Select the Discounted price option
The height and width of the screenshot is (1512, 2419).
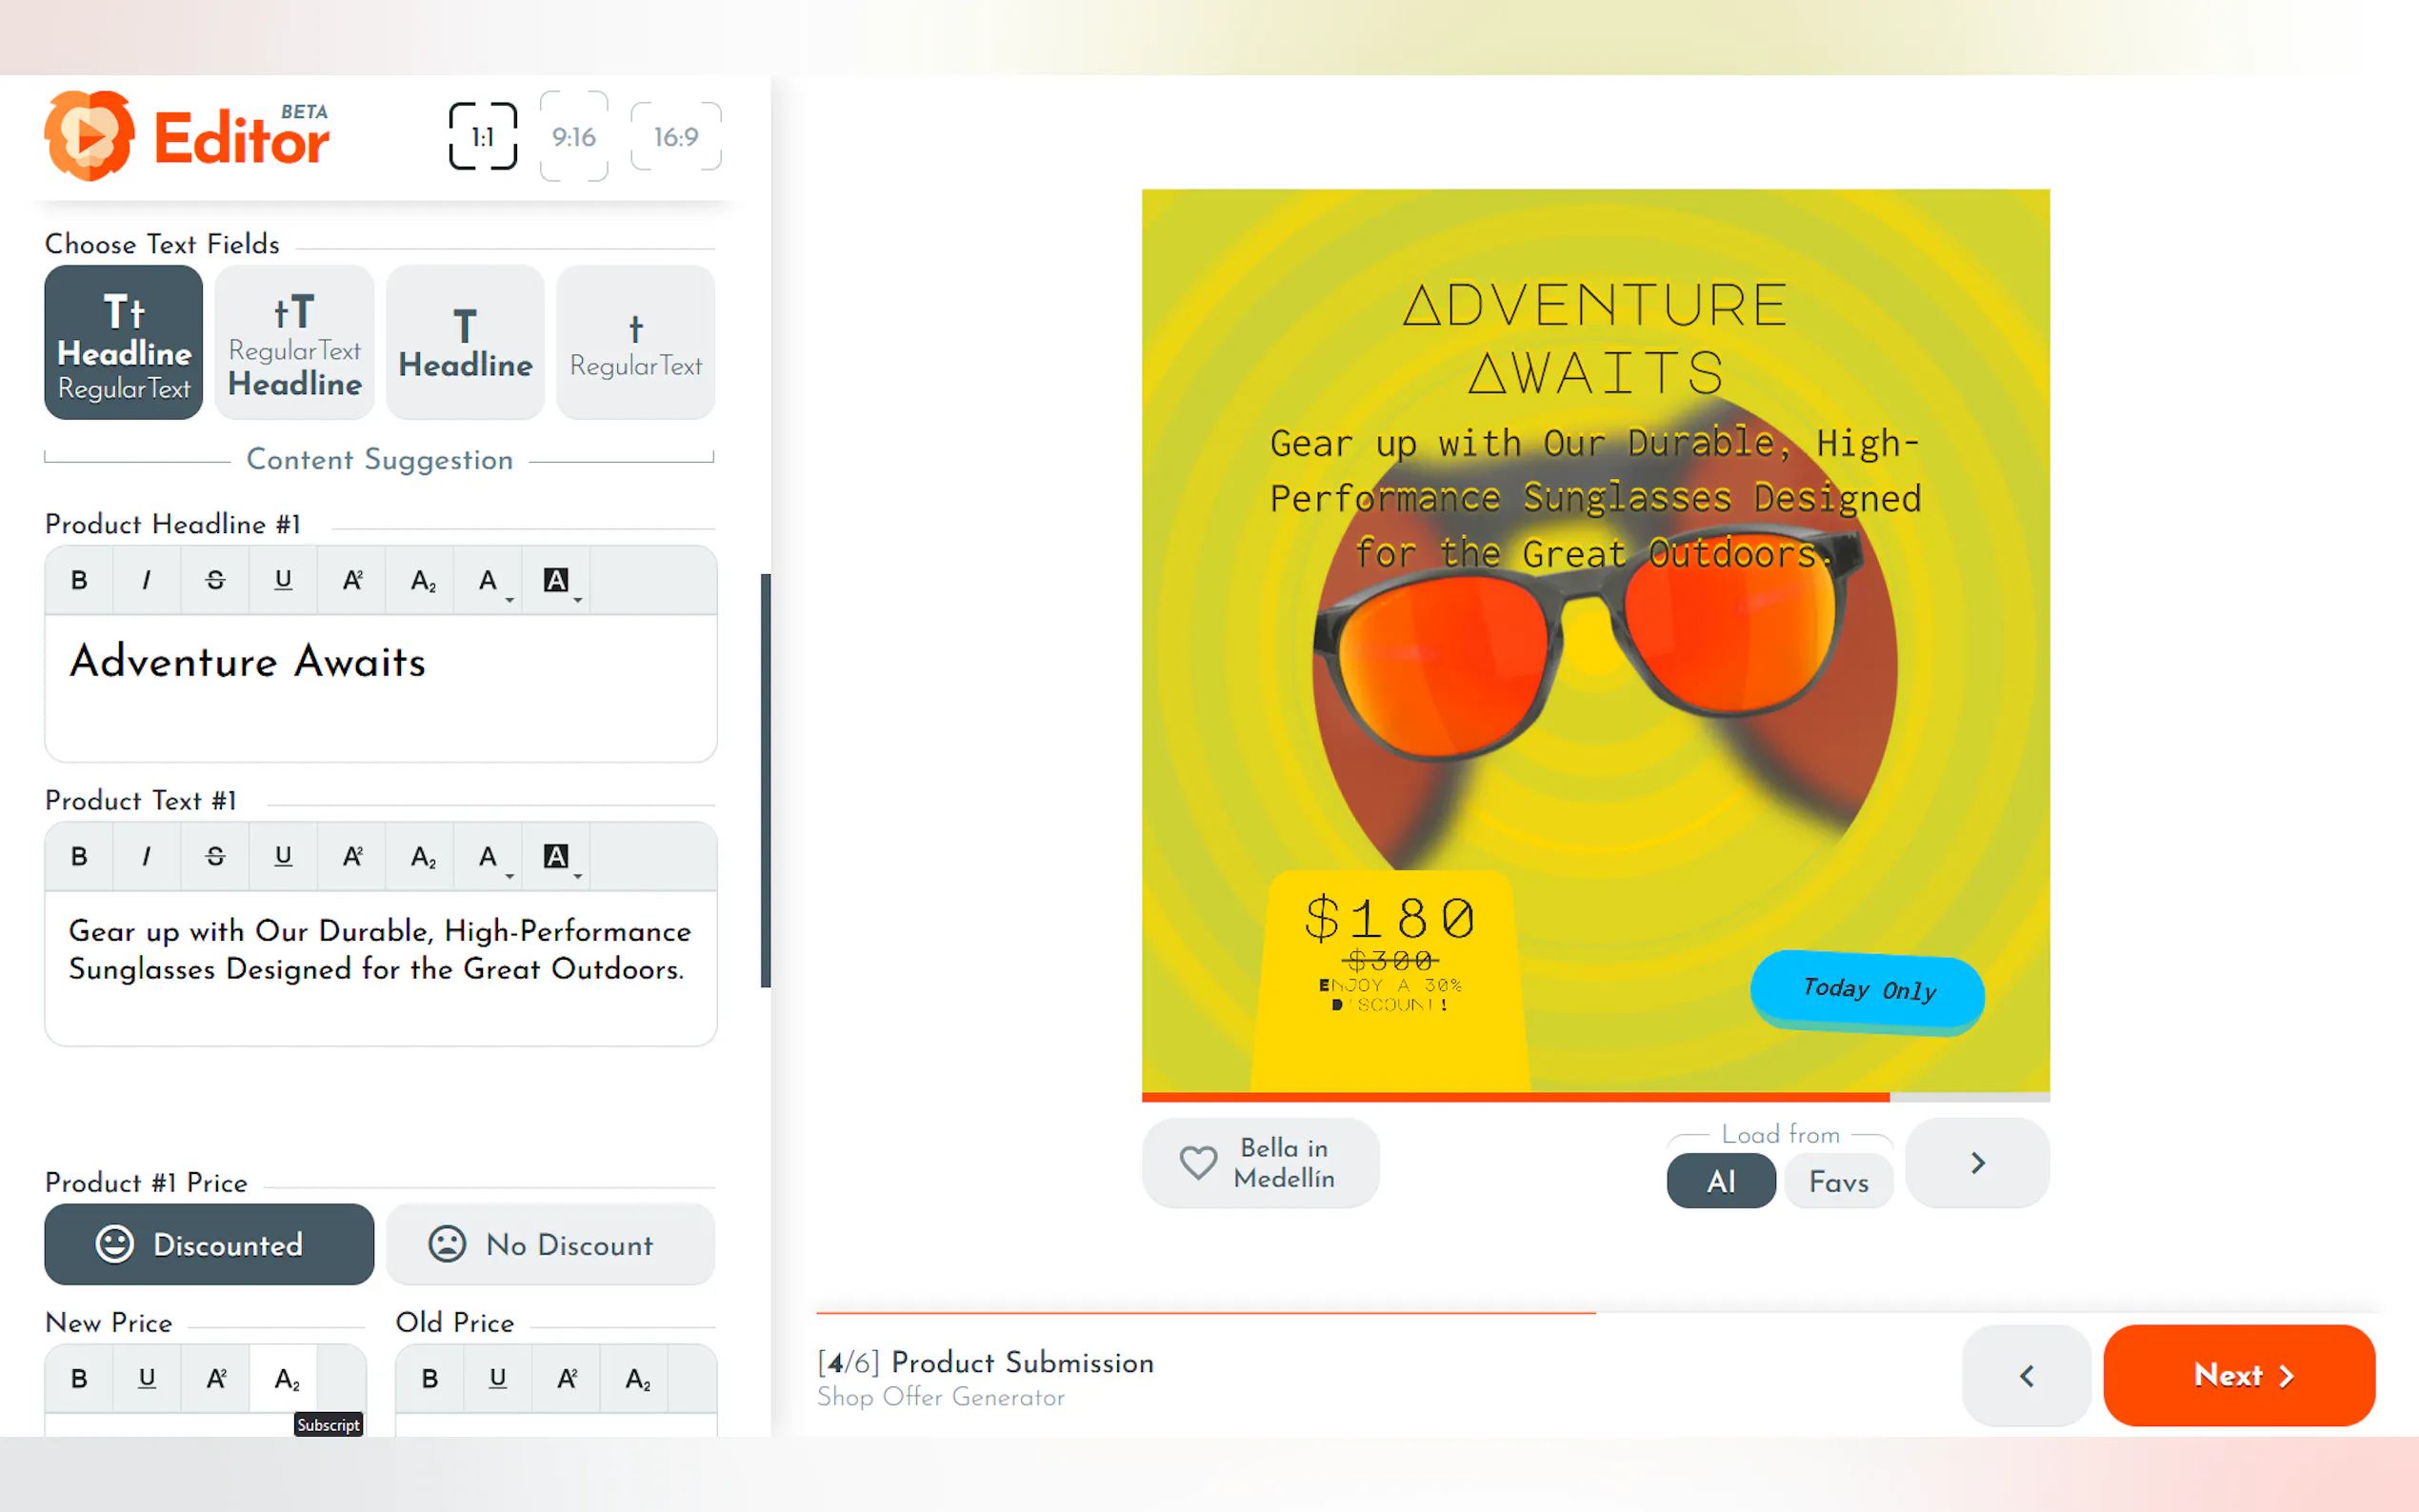coord(209,1244)
